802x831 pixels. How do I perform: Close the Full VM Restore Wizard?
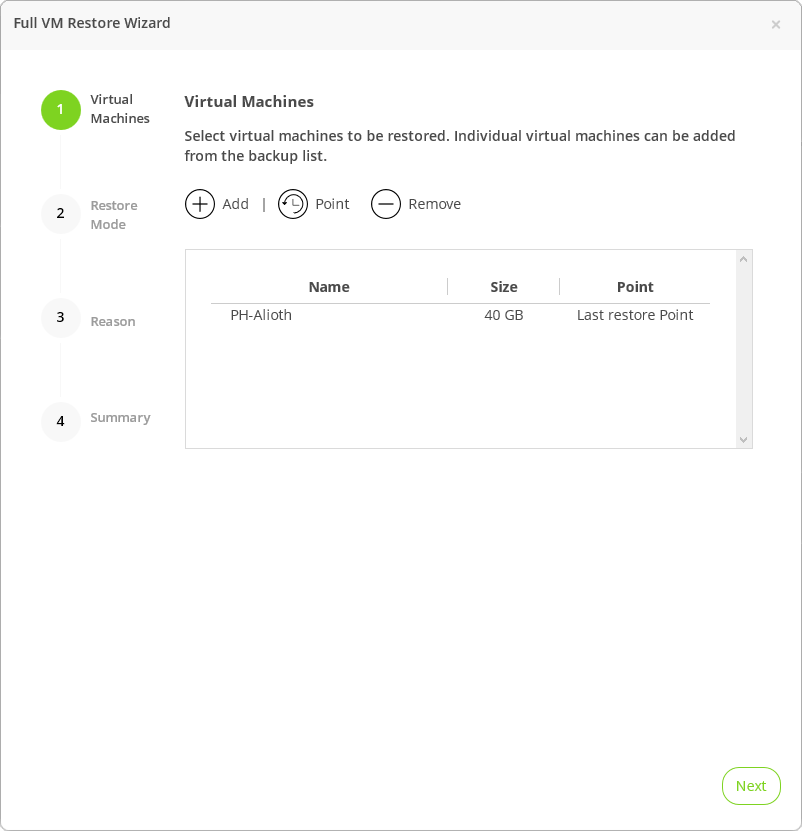point(776,24)
